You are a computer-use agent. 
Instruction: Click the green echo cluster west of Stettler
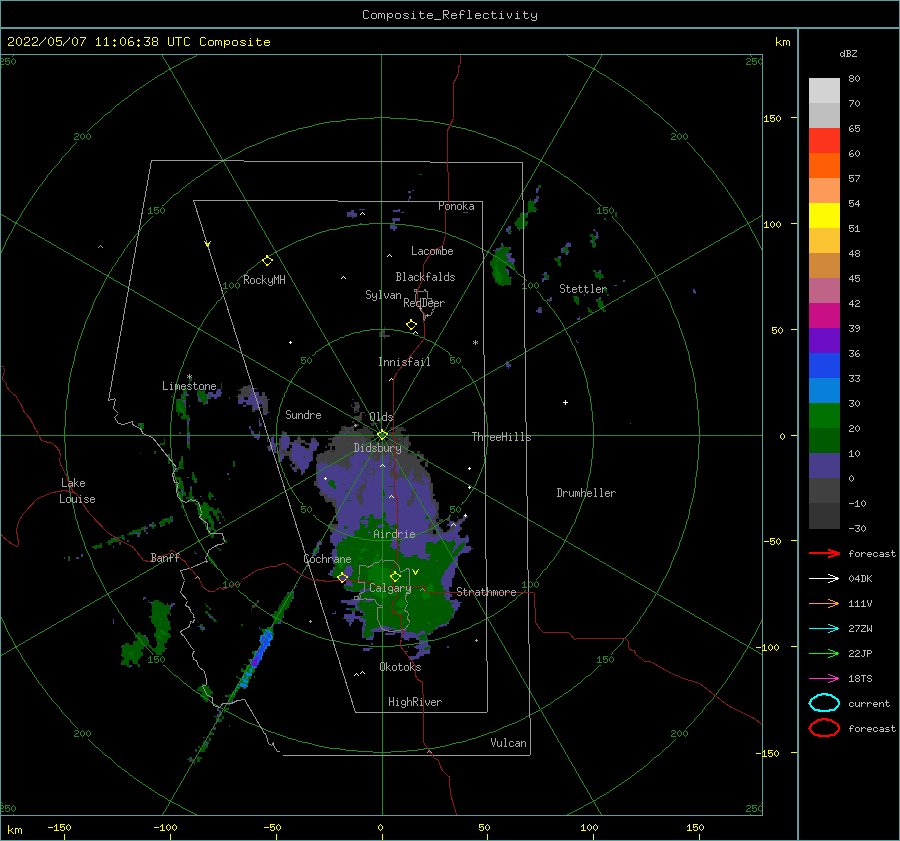[x=502, y=265]
